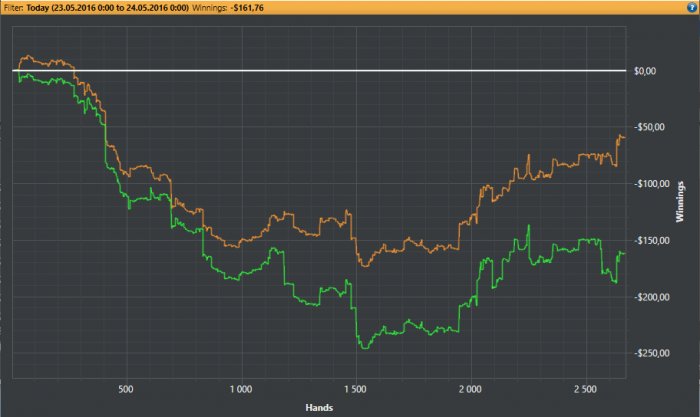Click the Winnings total '-$161,76'
The width and height of the screenshot is (700, 417).
(x=247, y=8)
